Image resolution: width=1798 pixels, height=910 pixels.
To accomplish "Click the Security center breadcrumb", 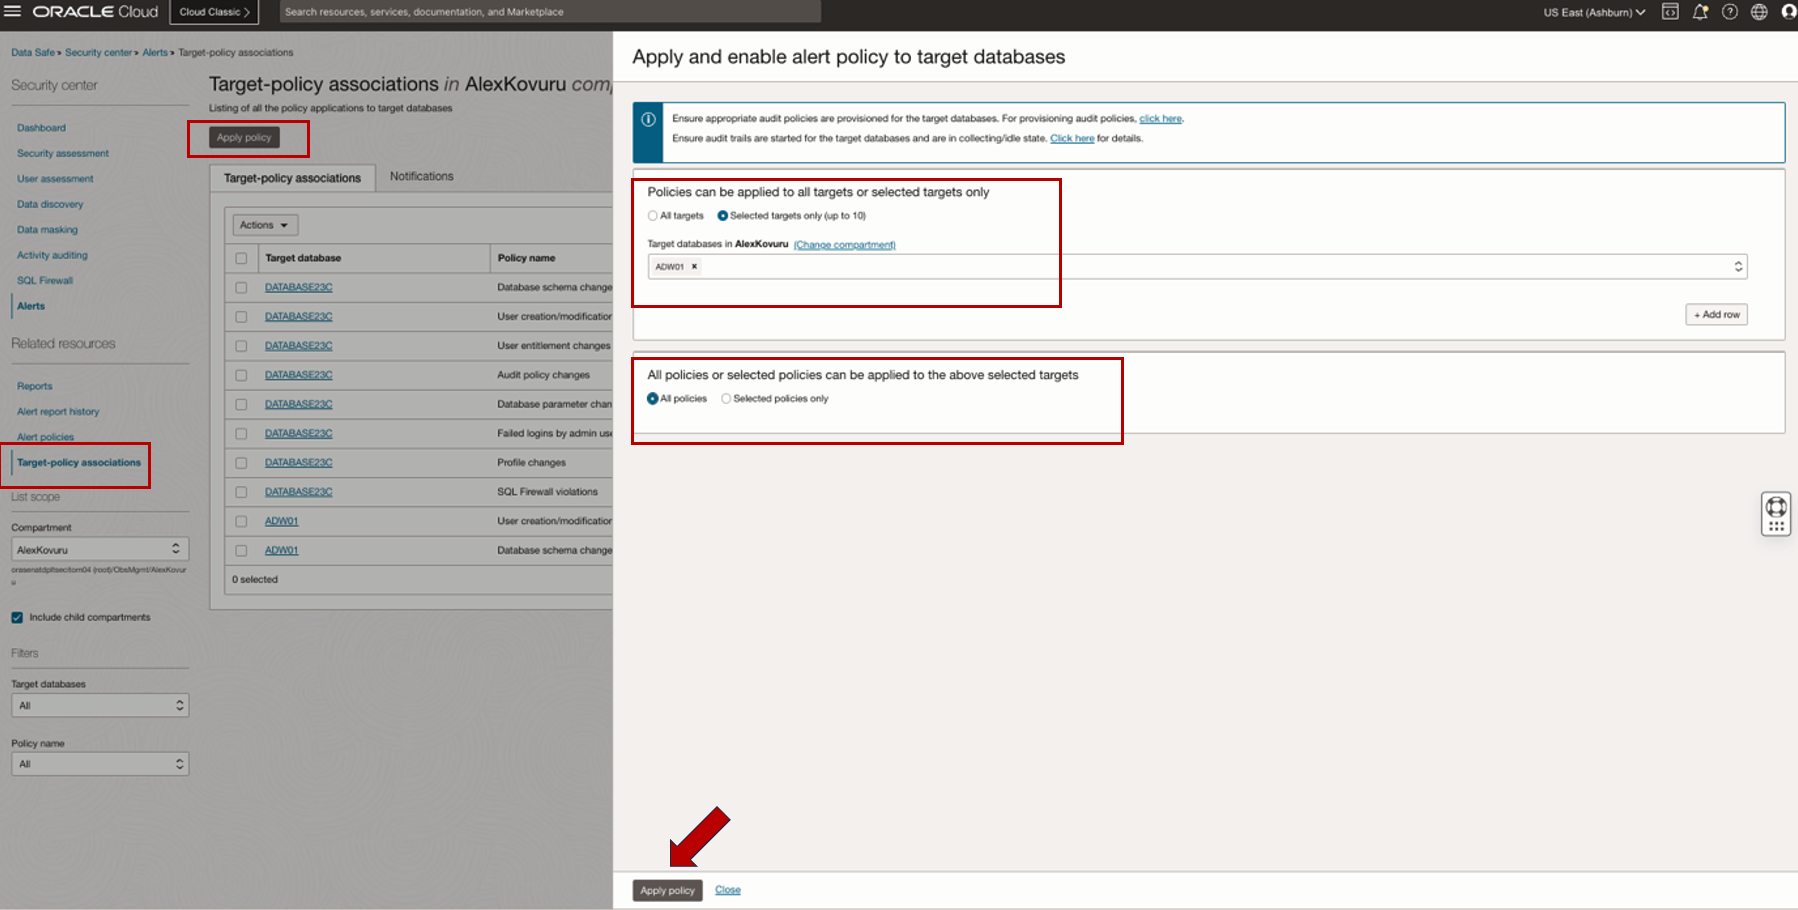I will (98, 53).
